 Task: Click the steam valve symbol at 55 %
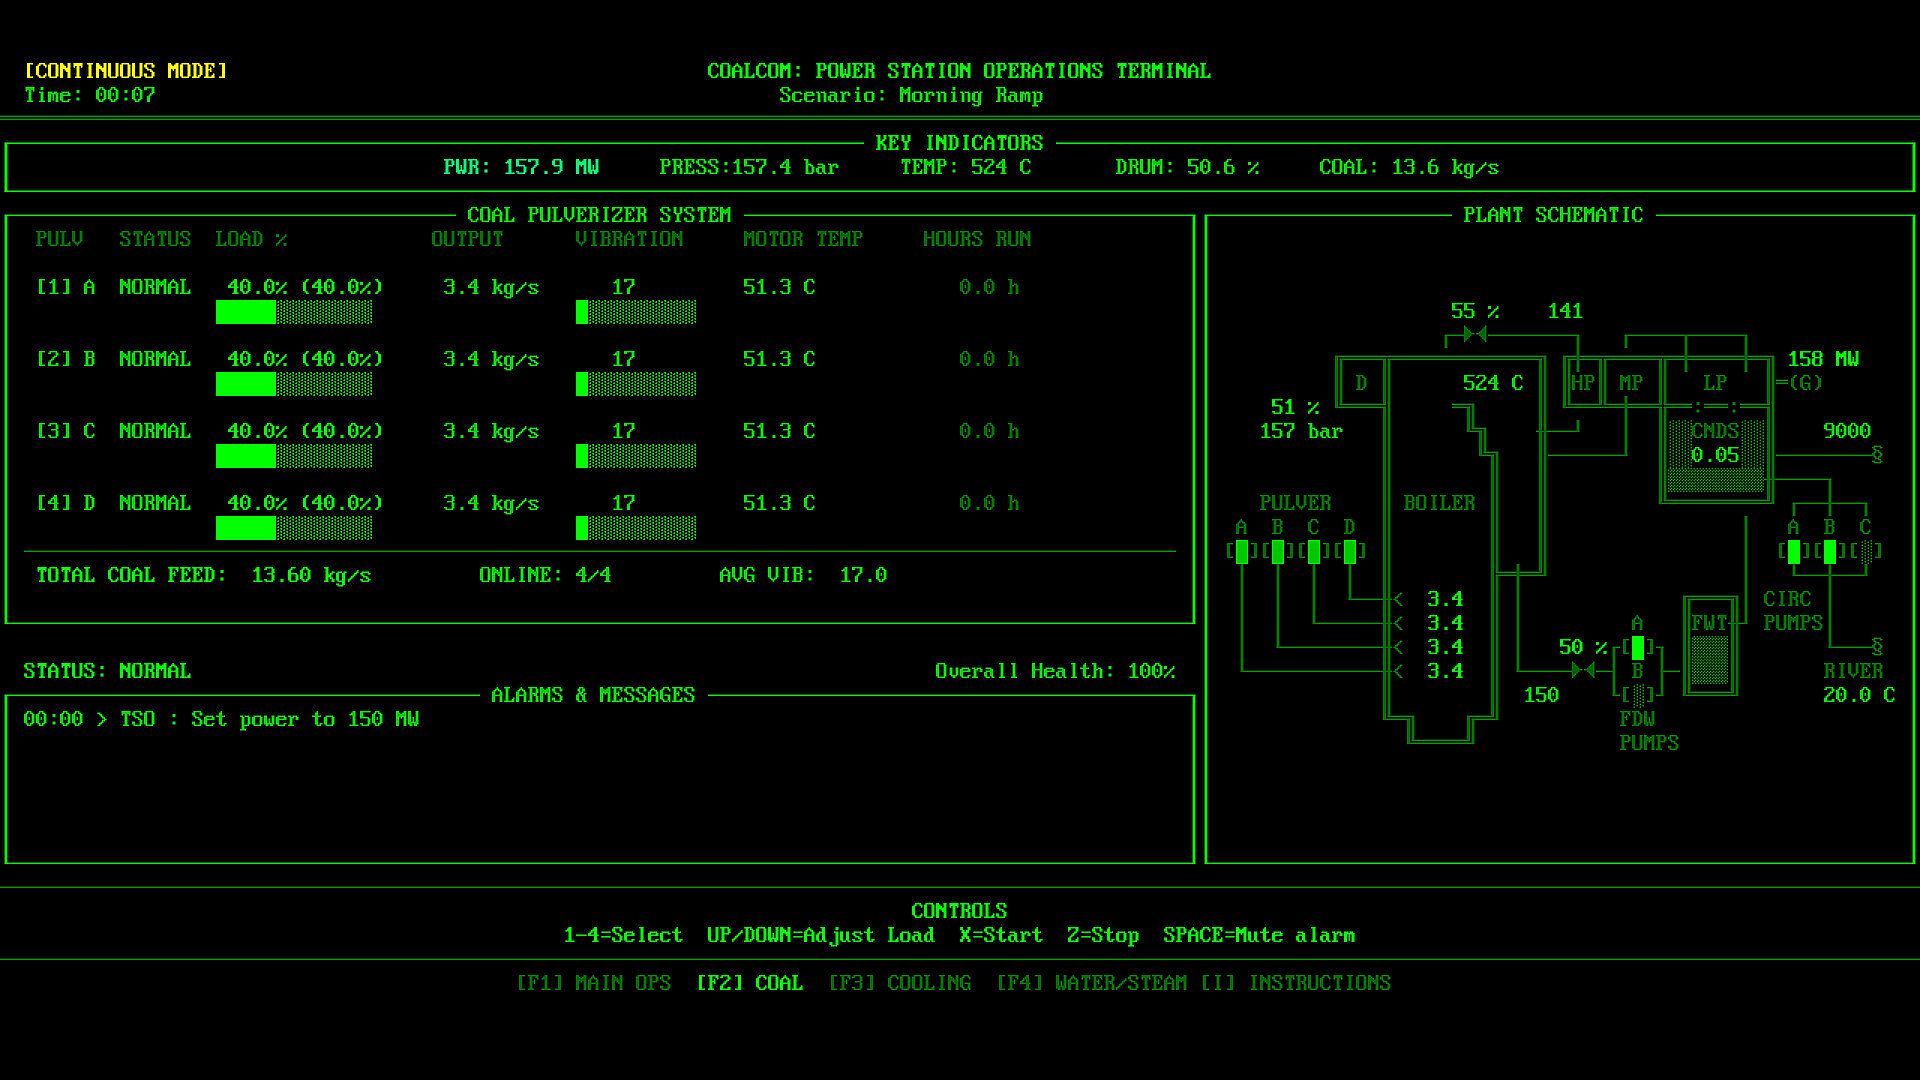click(x=1474, y=334)
